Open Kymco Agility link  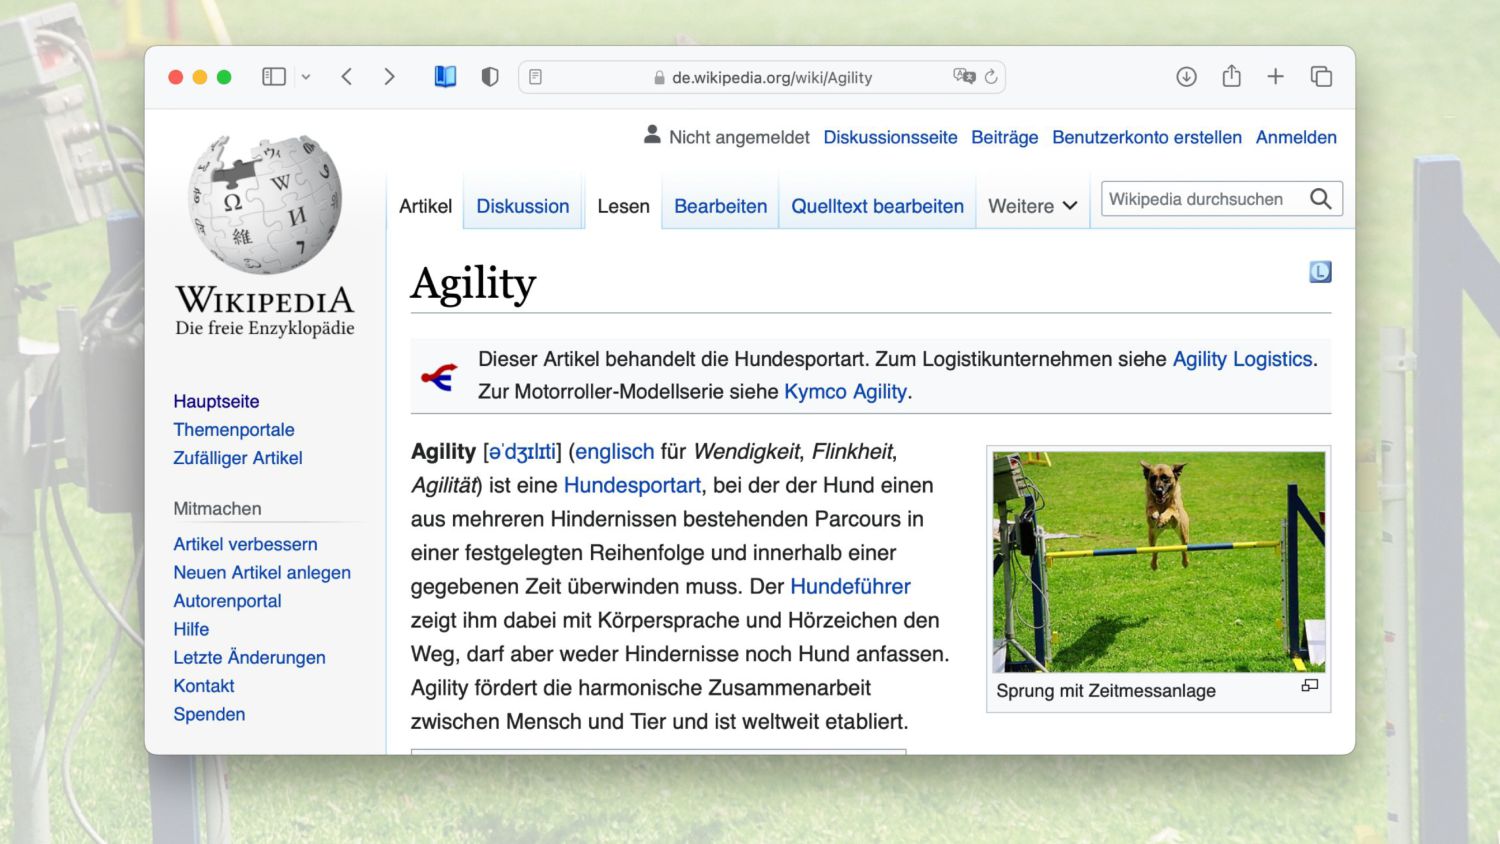click(x=845, y=391)
